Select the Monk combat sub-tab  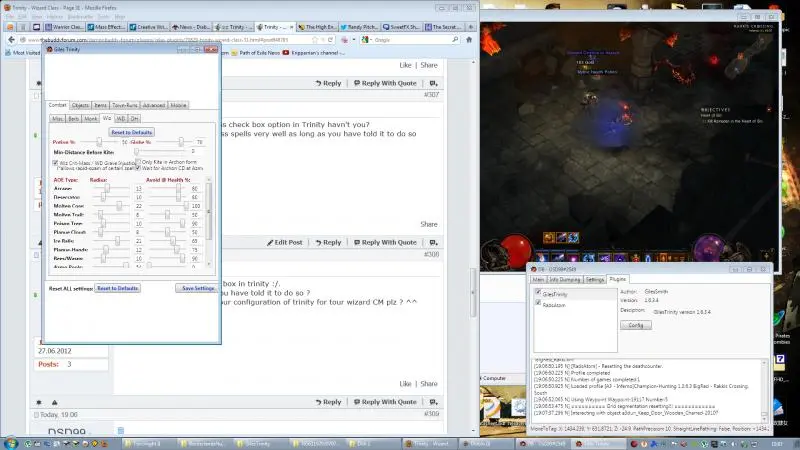(x=90, y=118)
